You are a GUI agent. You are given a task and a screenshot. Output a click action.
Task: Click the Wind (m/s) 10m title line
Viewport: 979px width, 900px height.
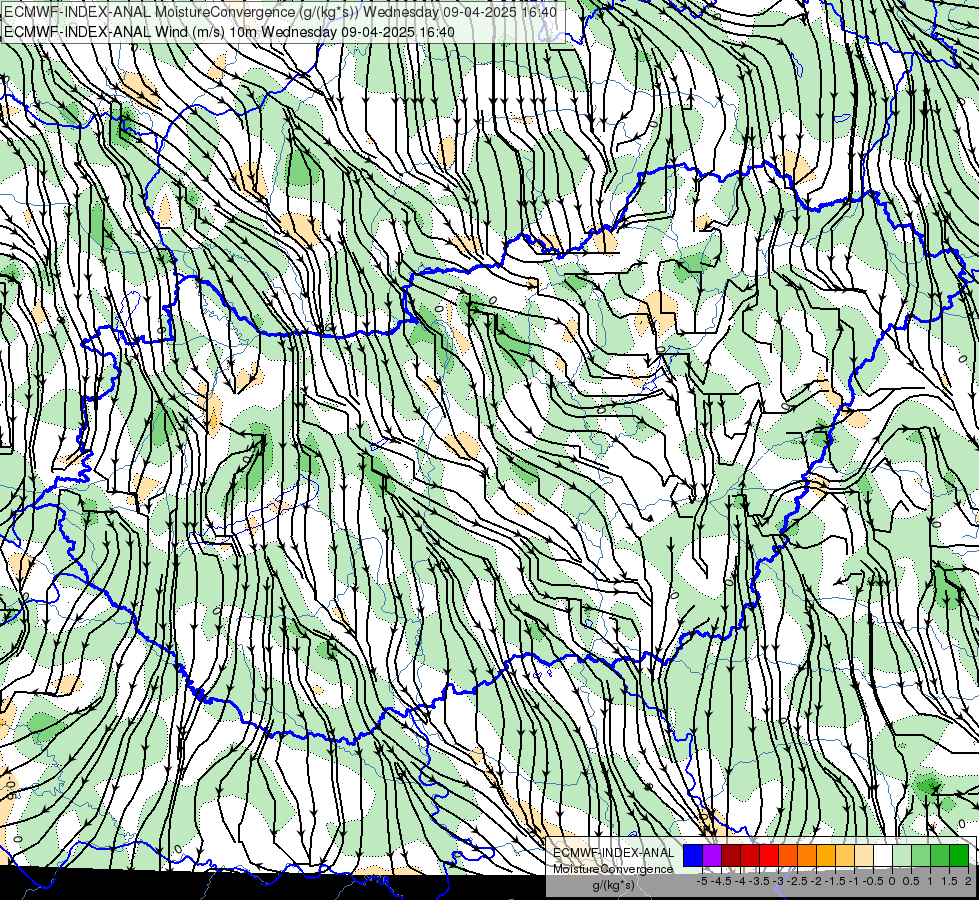click(x=229, y=31)
